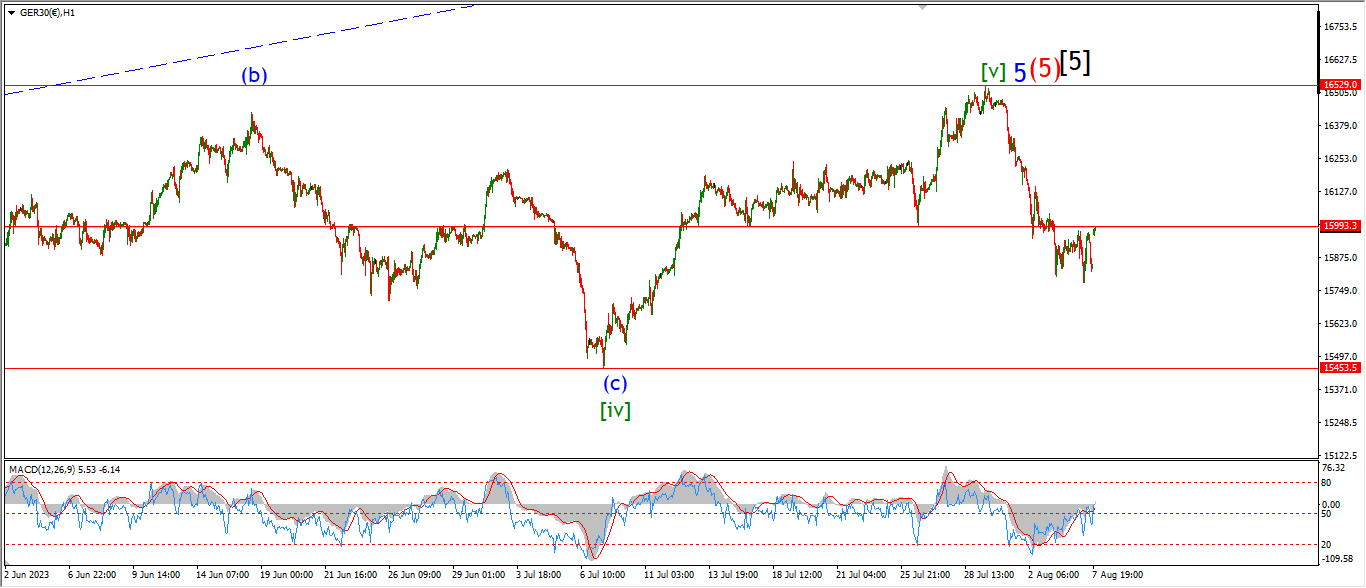Image resolution: width=1366 pixels, height=588 pixels.
Task: Click the 2 Aug 06:00 time label
Action: (1052, 575)
